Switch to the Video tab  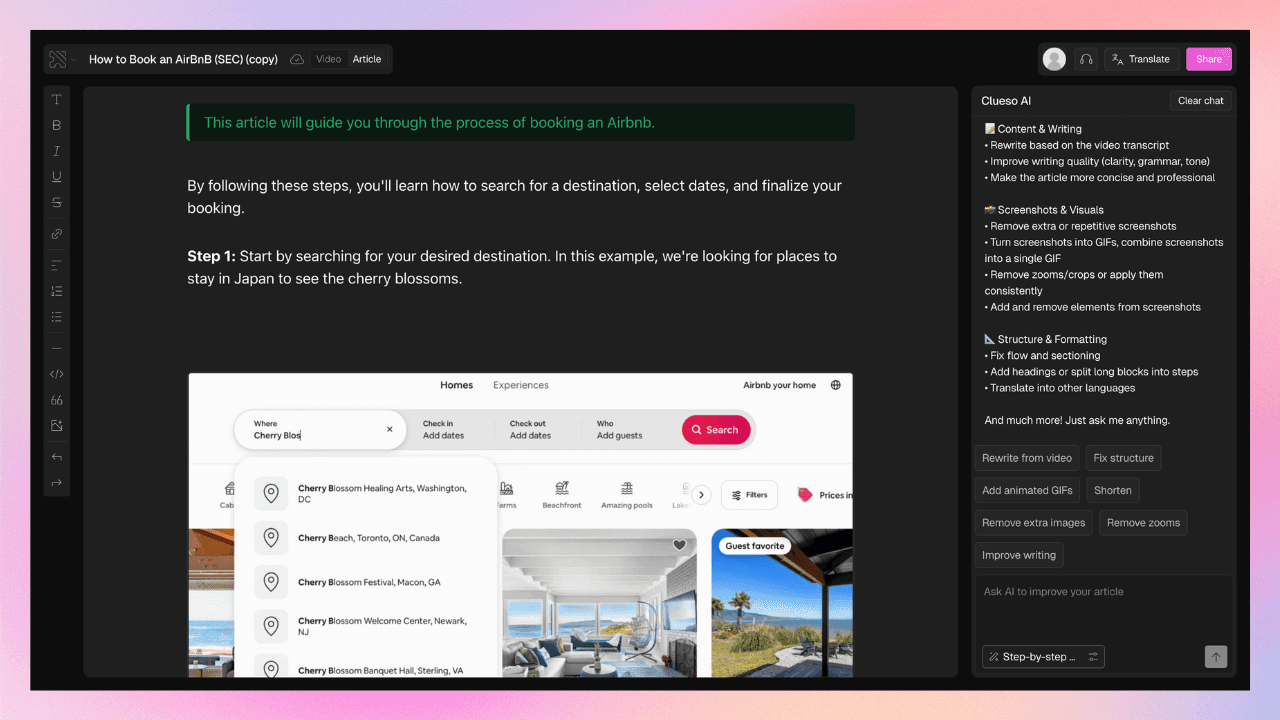pyautogui.click(x=329, y=59)
